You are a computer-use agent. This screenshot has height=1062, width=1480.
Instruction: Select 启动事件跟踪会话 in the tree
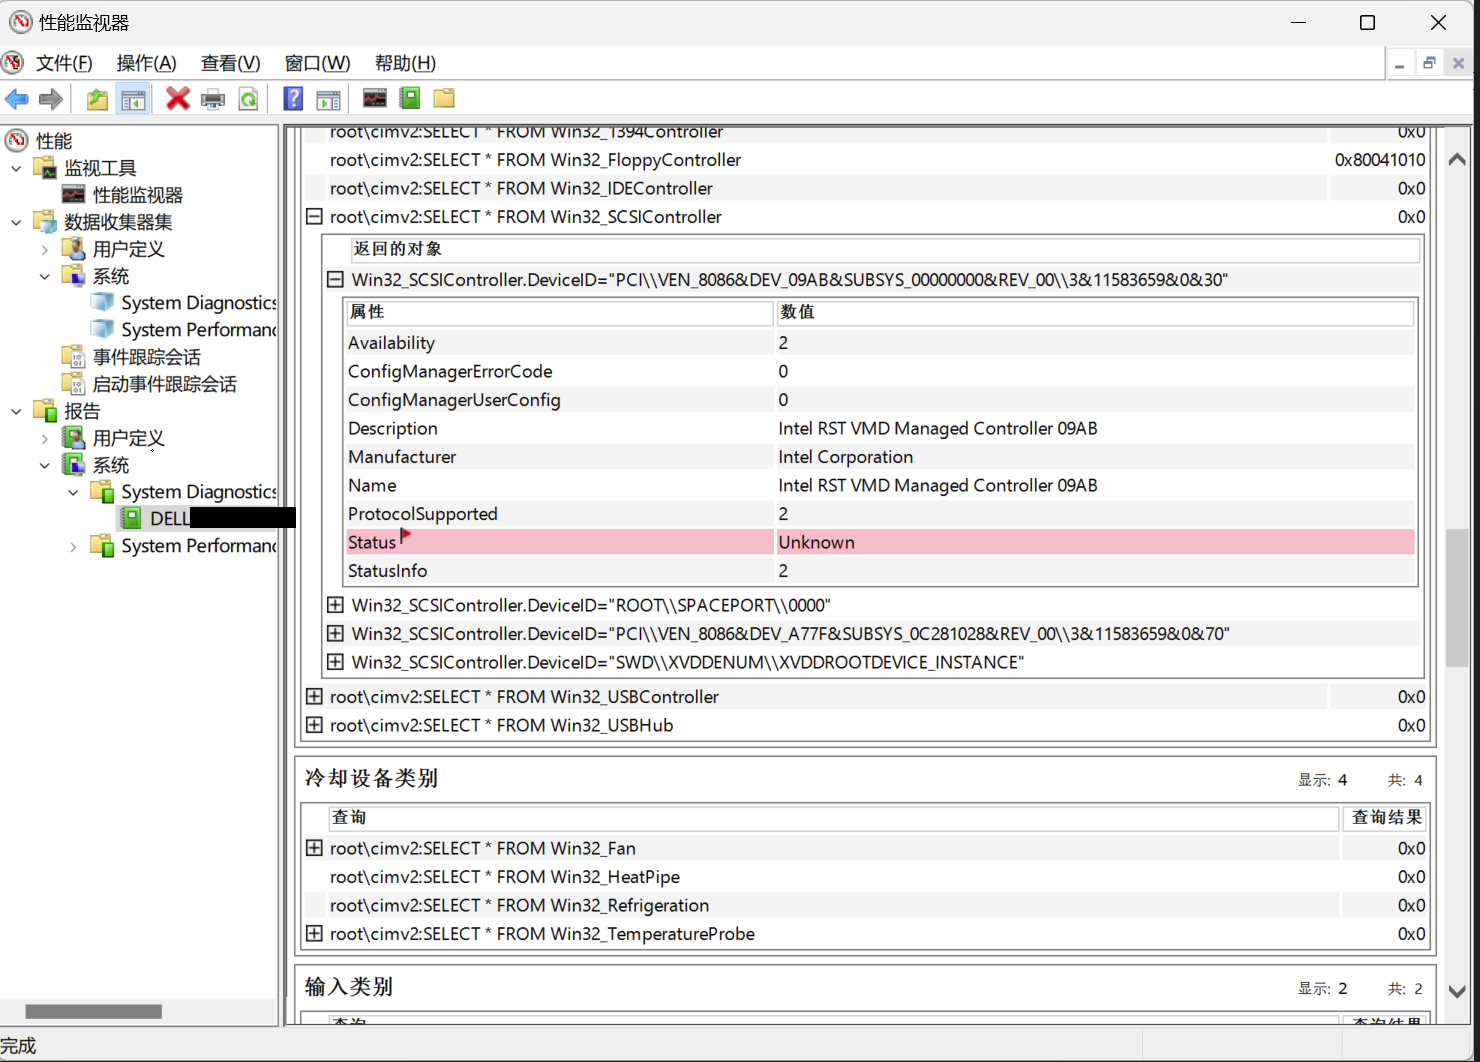[x=164, y=384]
